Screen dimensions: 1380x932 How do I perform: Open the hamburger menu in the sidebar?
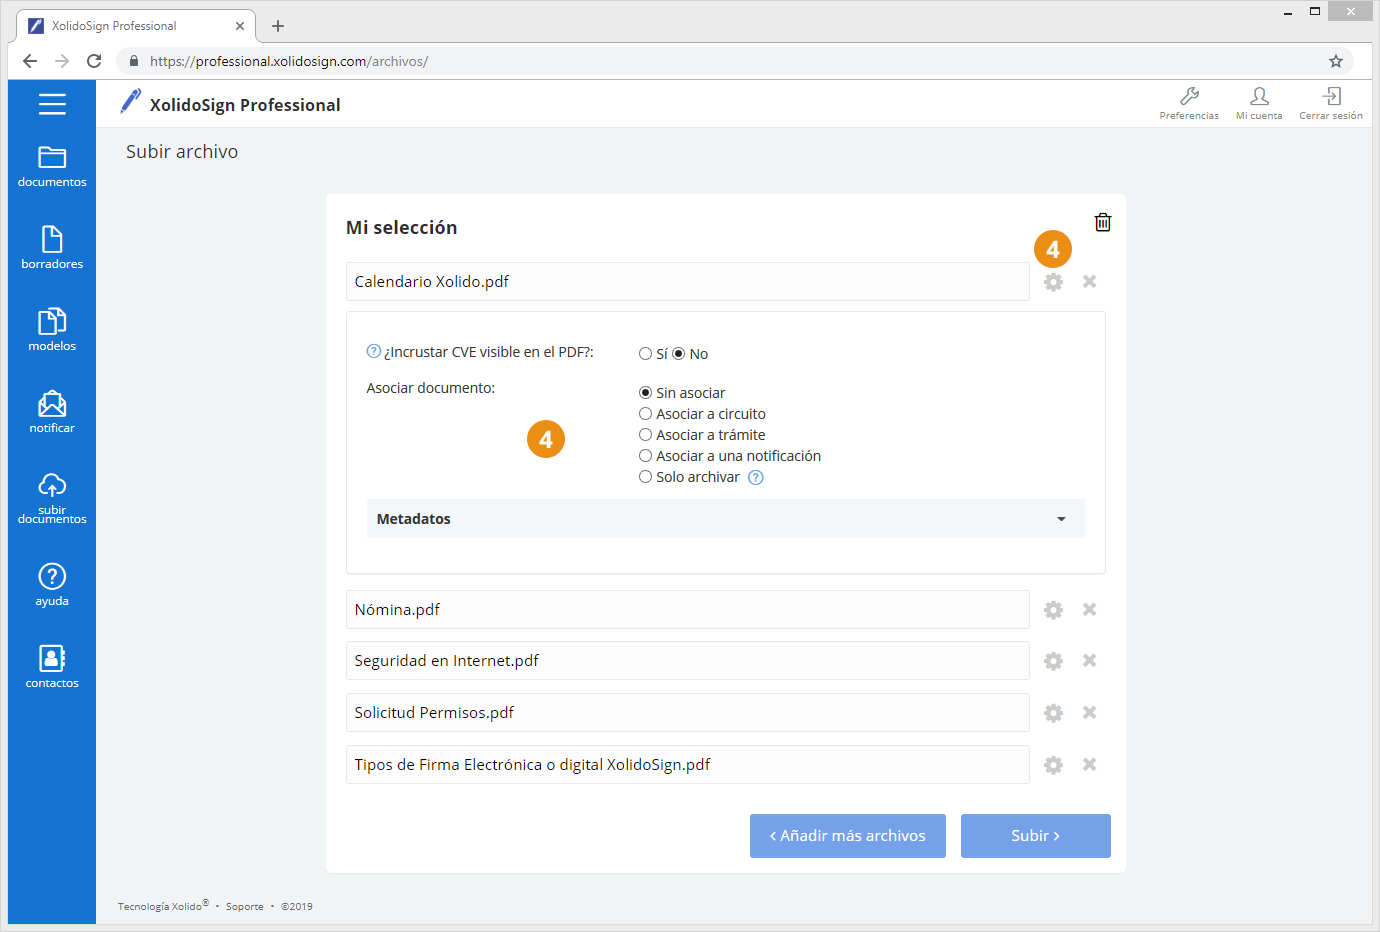52,104
